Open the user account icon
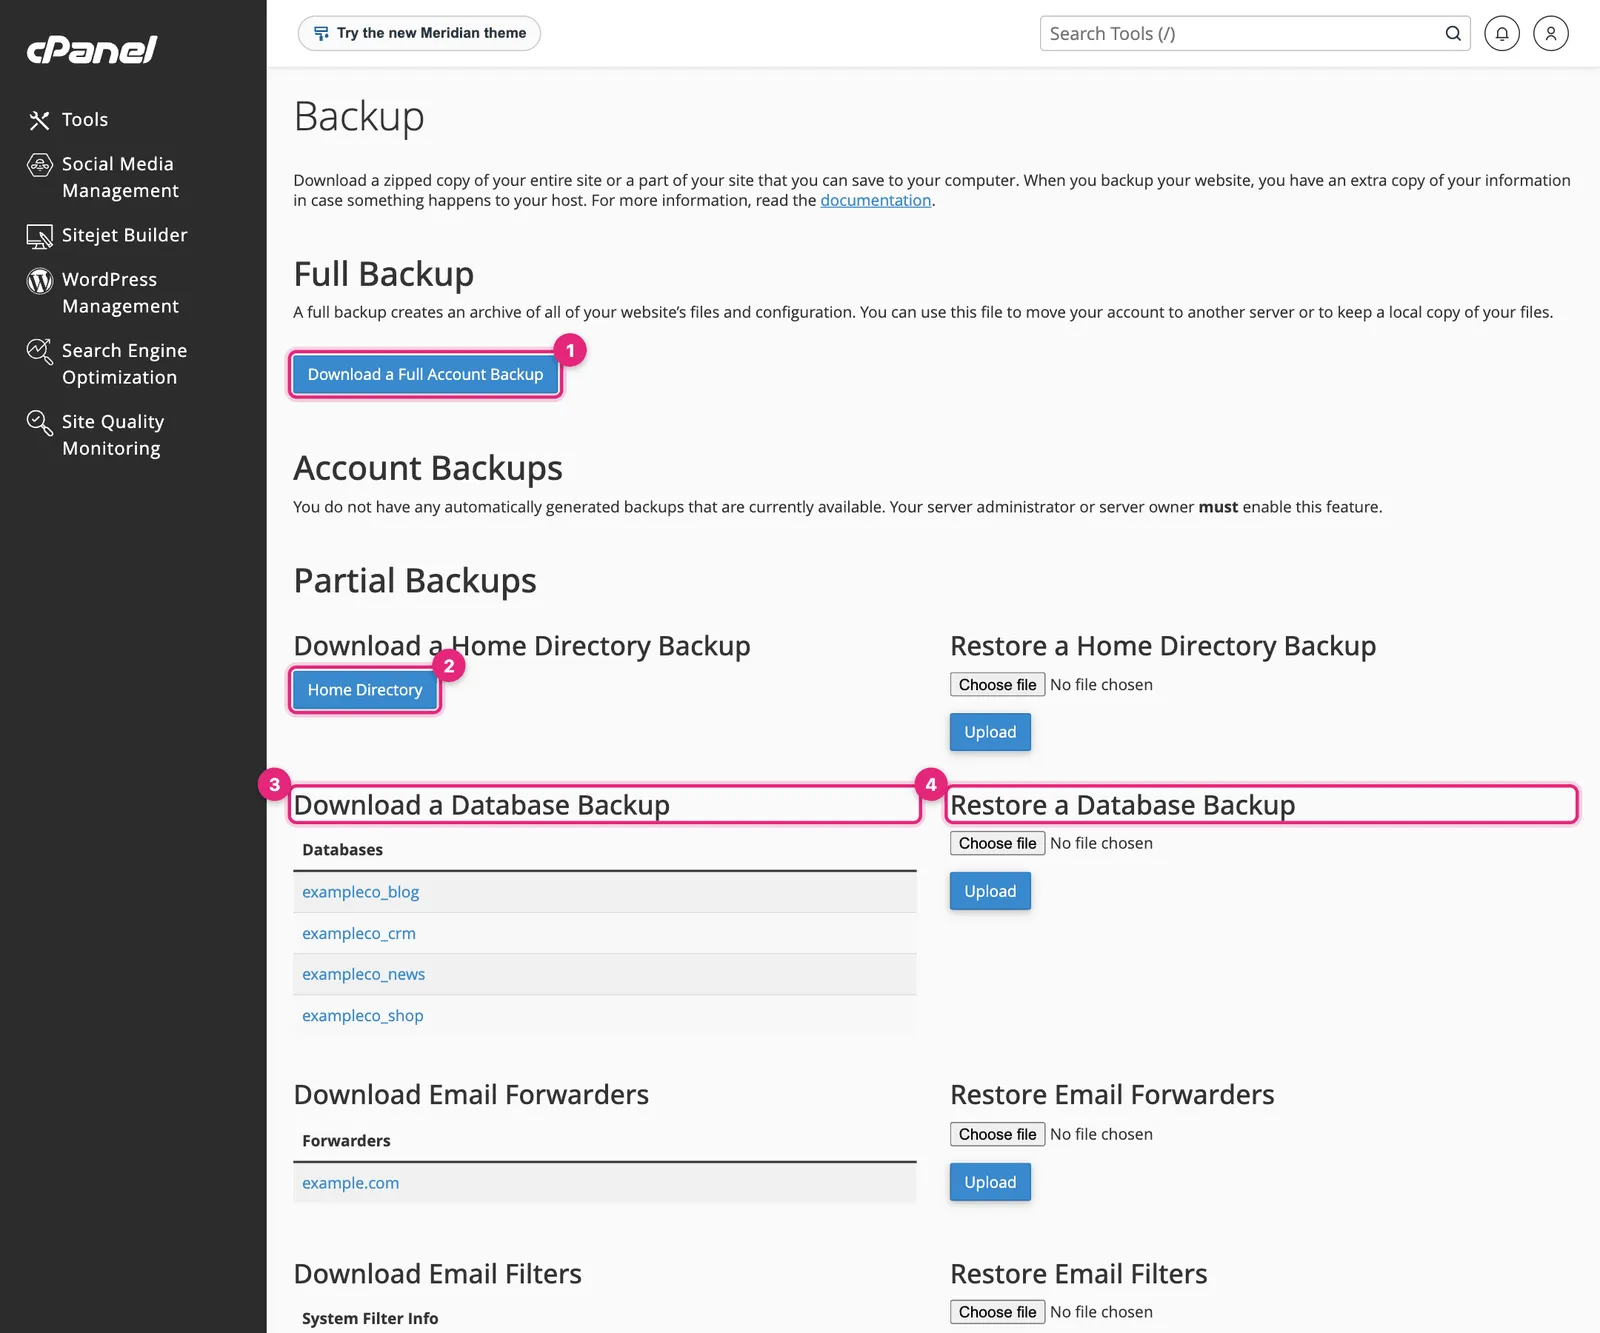This screenshot has height=1333, width=1600. (x=1550, y=33)
